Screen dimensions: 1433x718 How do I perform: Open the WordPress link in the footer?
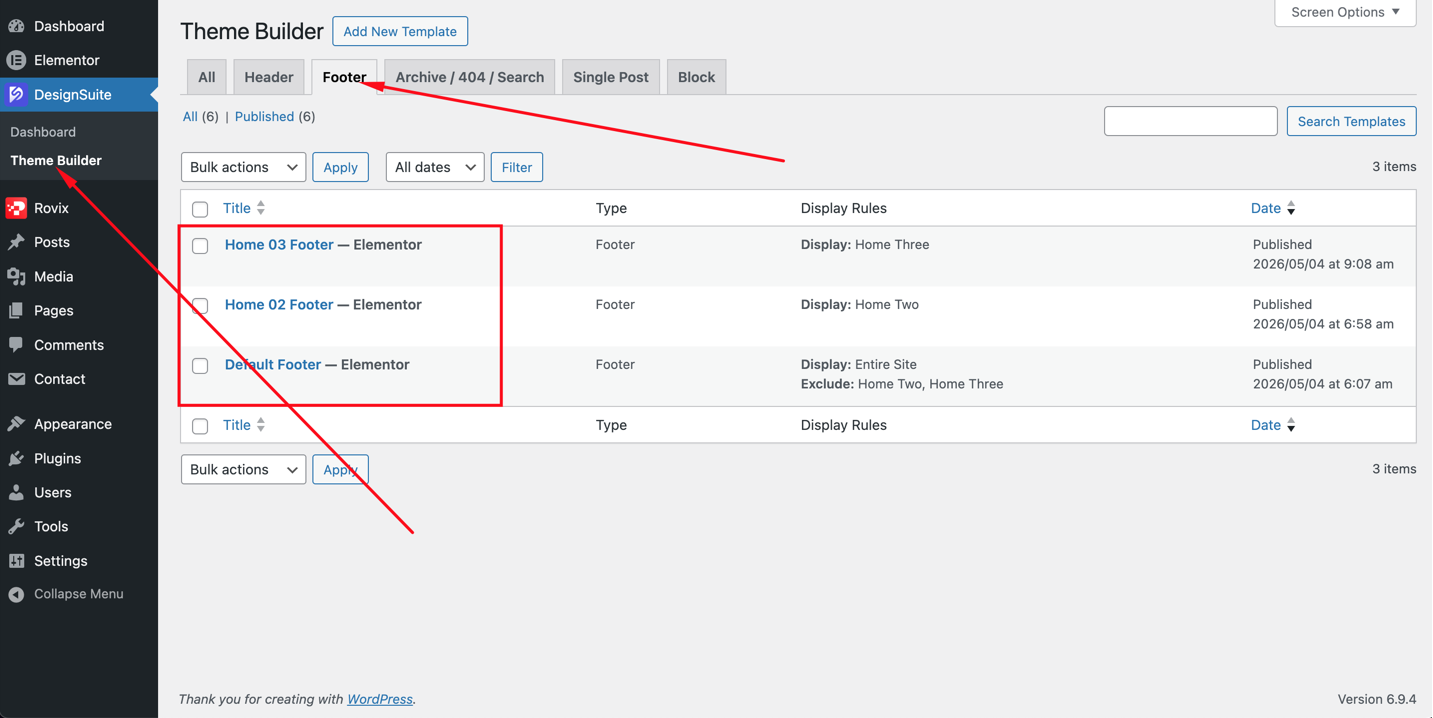[x=380, y=699]
